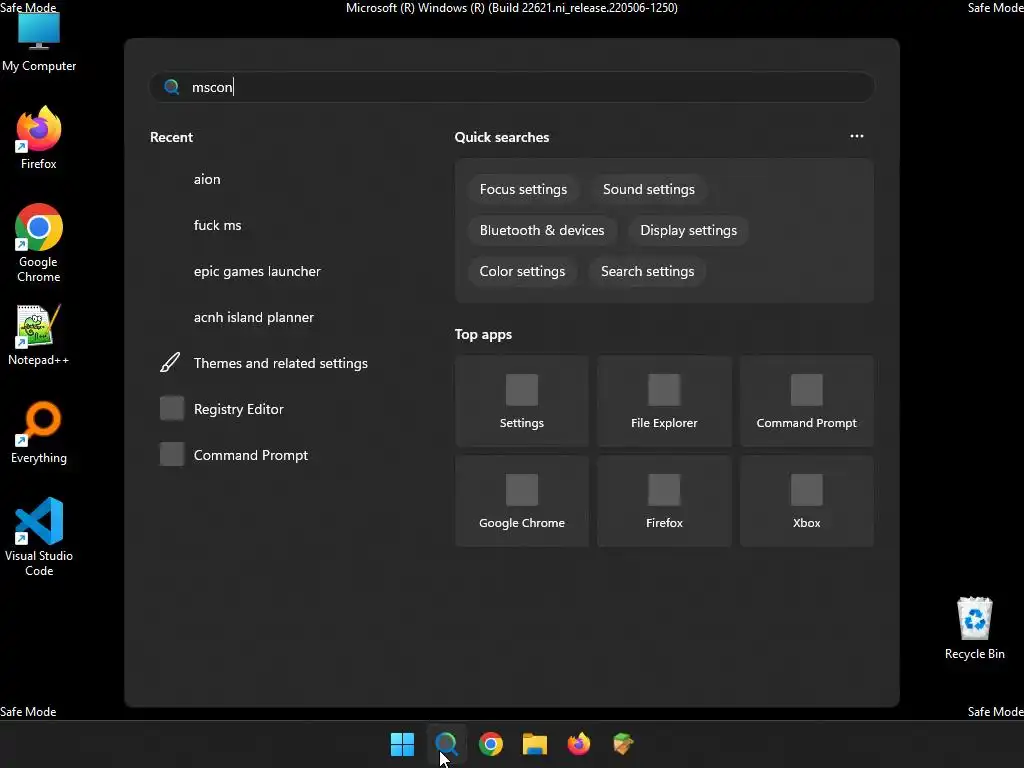Select the Firefox desktop shortcut
1024x768 pixels.
(39, 138)
